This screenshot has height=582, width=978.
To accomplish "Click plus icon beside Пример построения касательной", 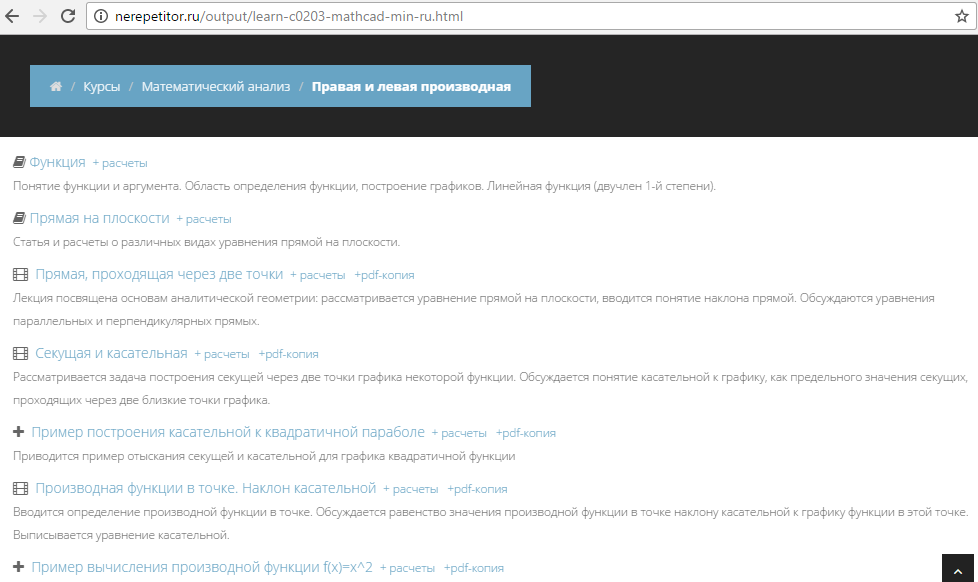I will (19, 432).
